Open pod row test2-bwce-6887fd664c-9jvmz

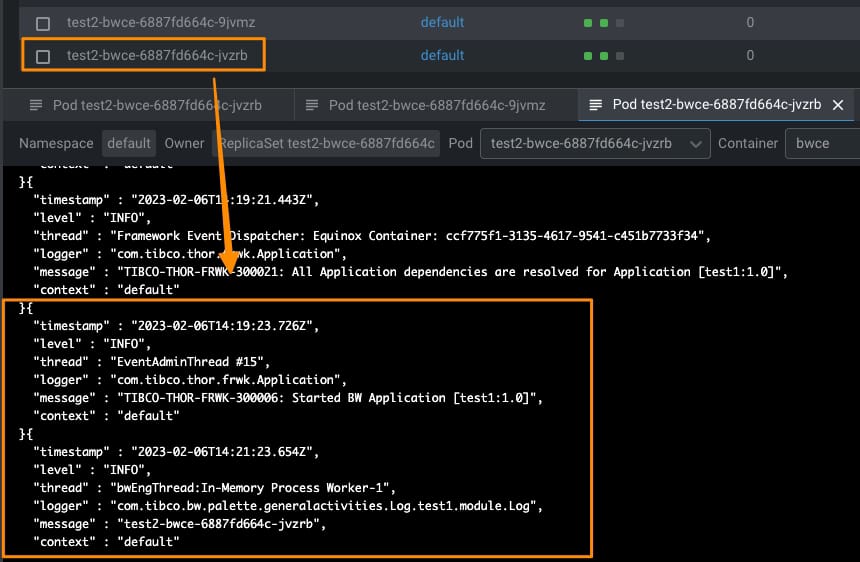[x=159, y=22]
